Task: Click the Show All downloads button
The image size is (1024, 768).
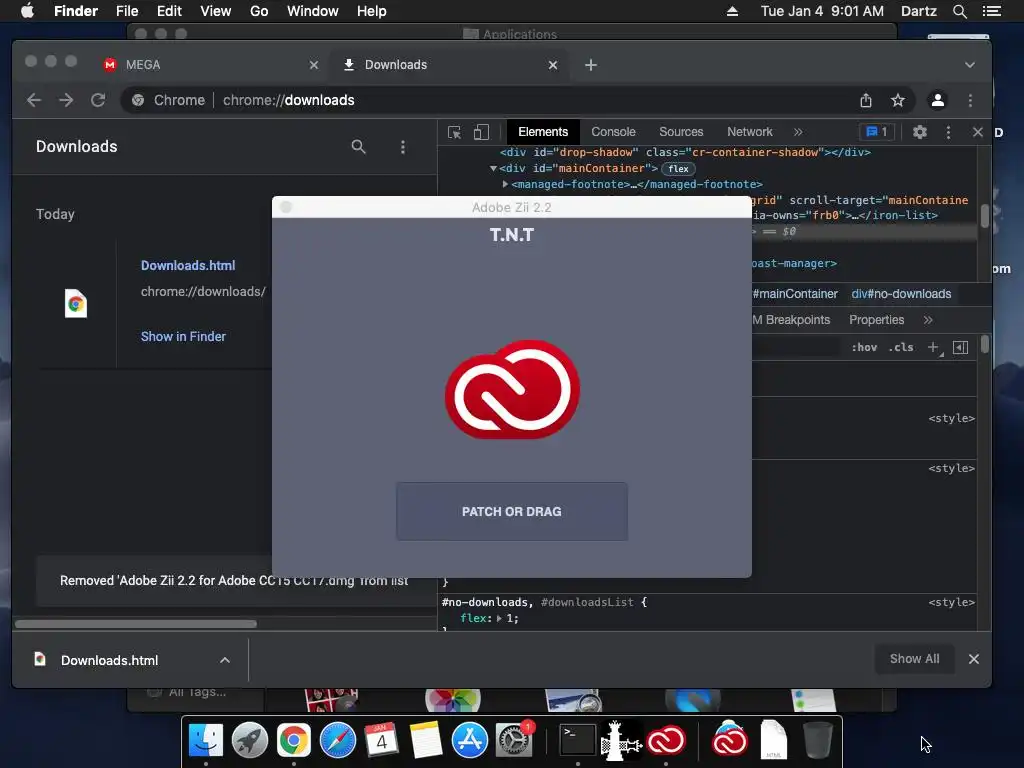Action: (x=914, y=659)
